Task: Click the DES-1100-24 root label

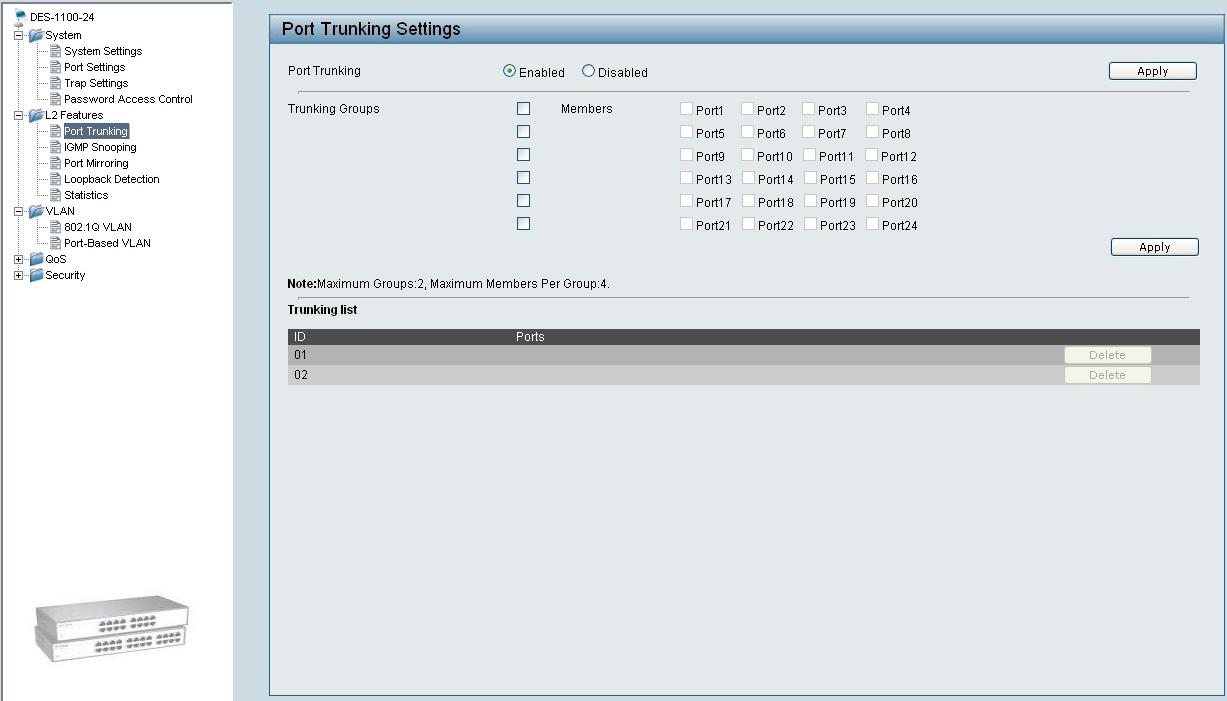Action: pyautogui.click(x=62, y=17)
